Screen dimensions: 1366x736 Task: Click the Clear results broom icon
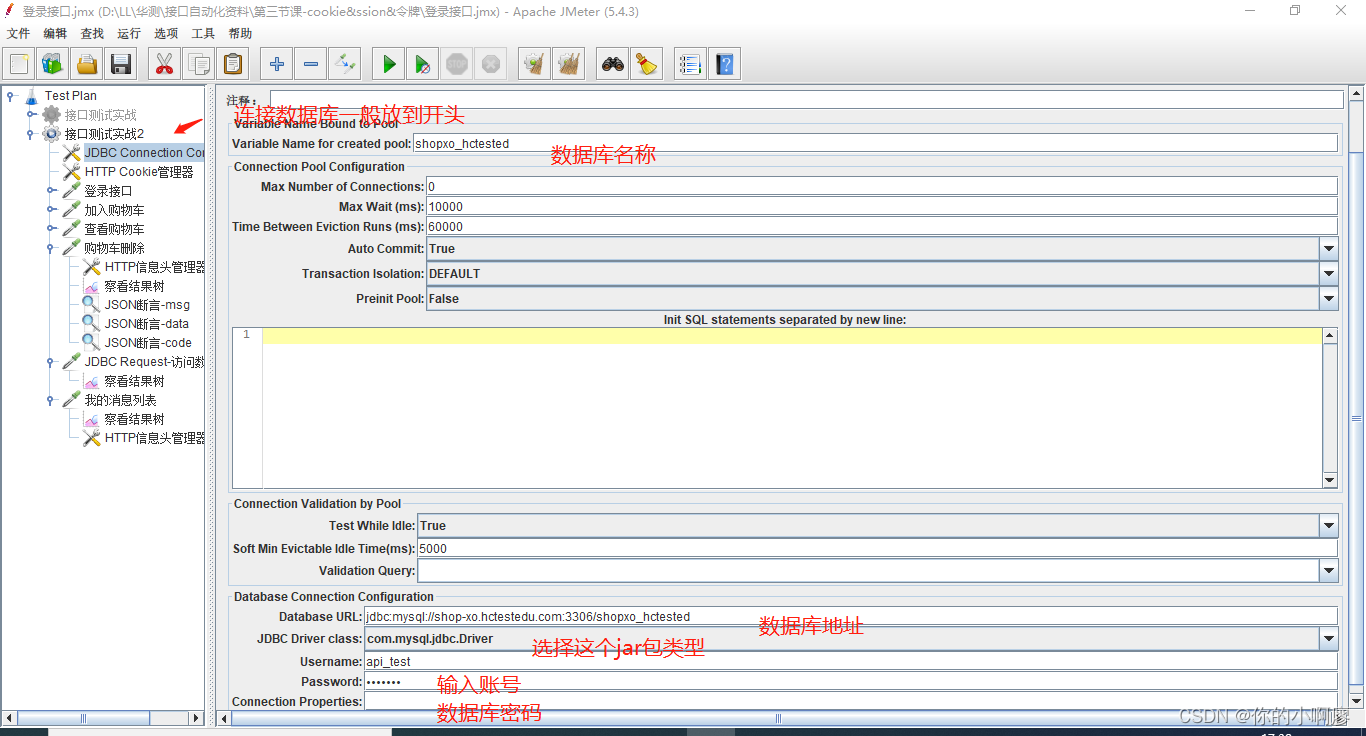[535, 65]
